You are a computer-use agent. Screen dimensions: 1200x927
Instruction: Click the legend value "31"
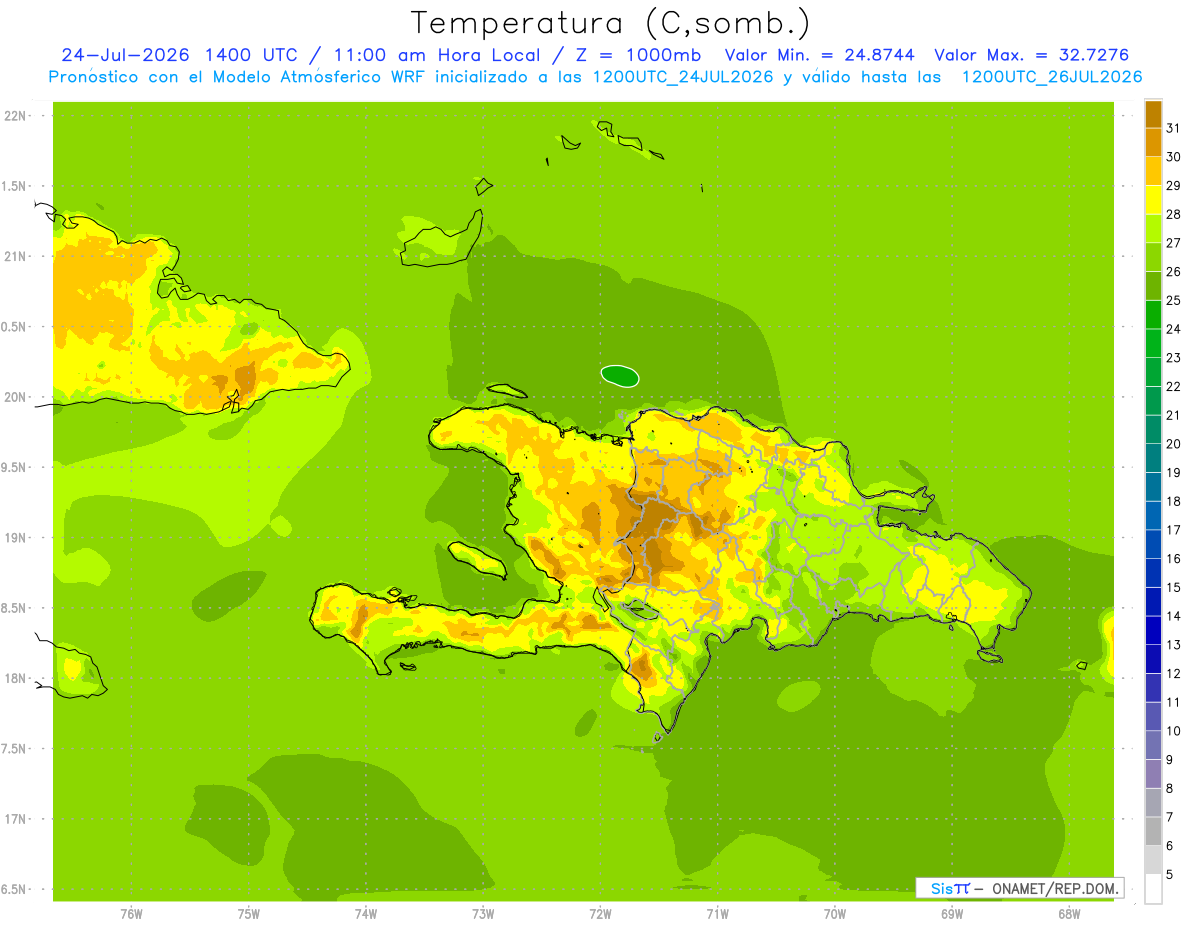click(1173, 128)
